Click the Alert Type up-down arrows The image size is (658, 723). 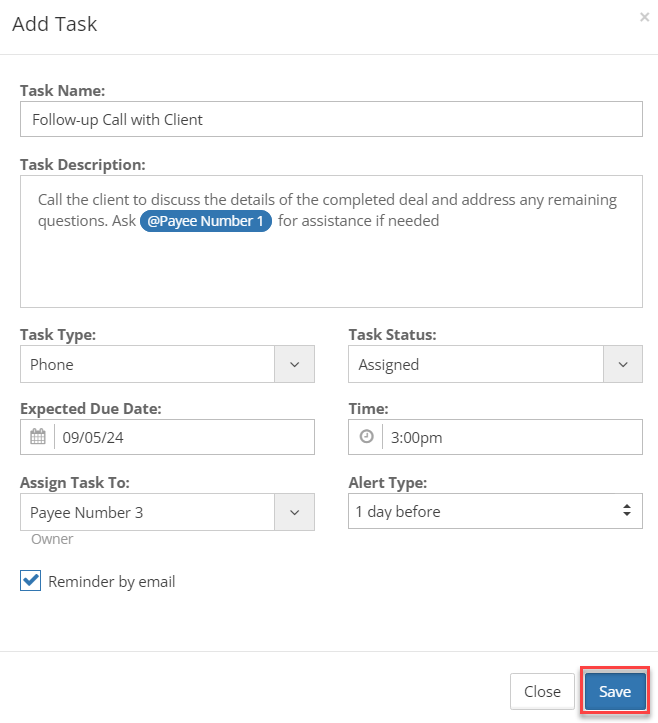tap(627, 510)
